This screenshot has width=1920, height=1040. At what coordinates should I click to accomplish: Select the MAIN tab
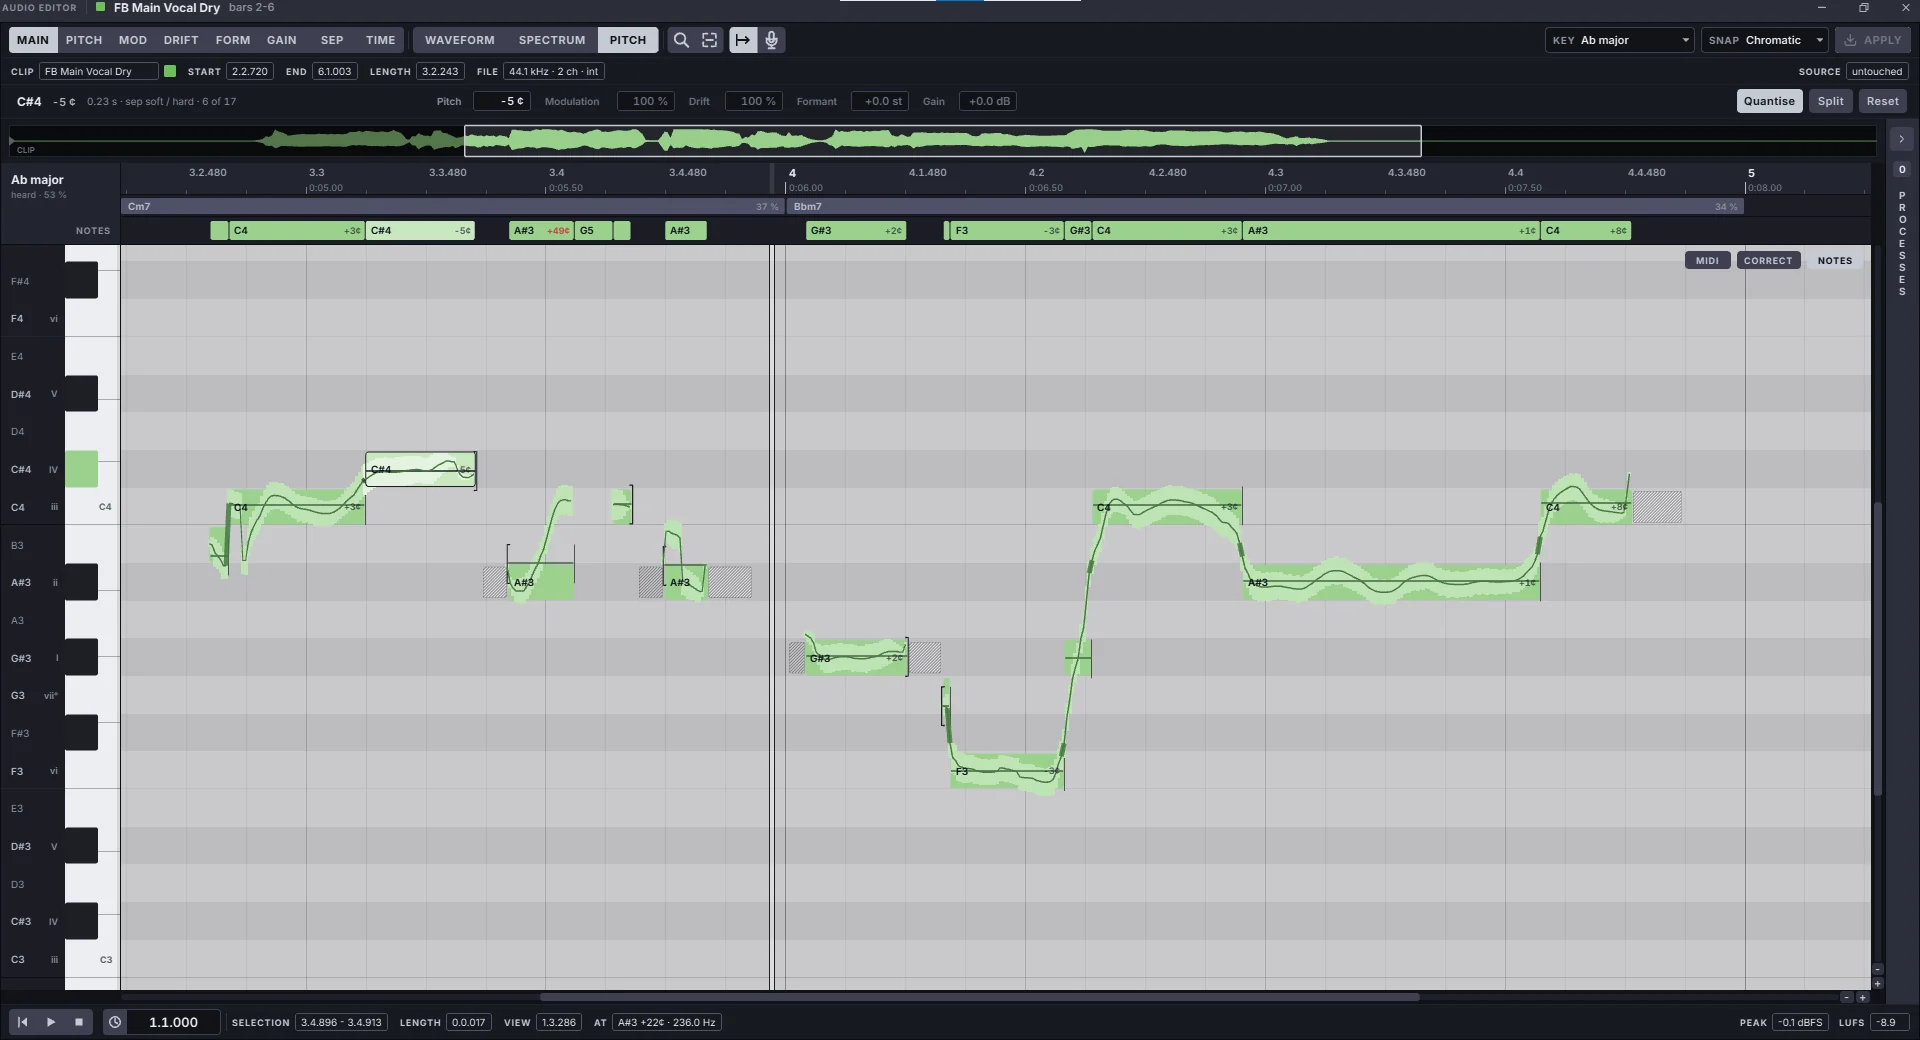[33, 40]
